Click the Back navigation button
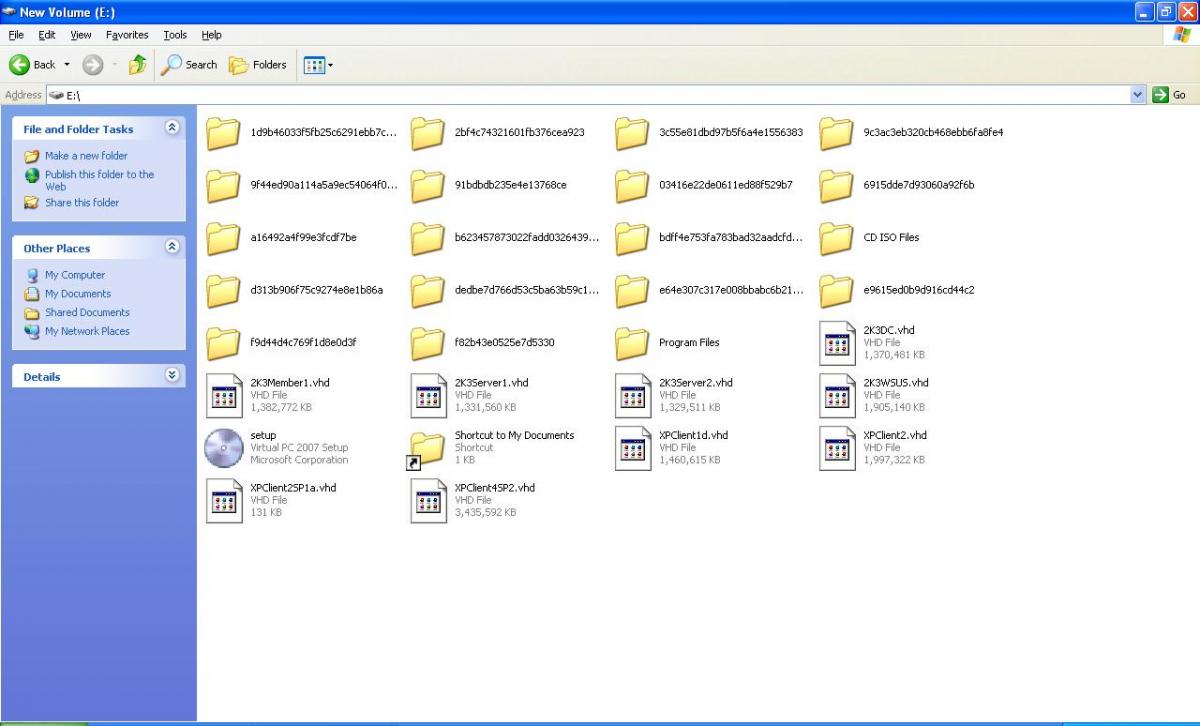 32,65
